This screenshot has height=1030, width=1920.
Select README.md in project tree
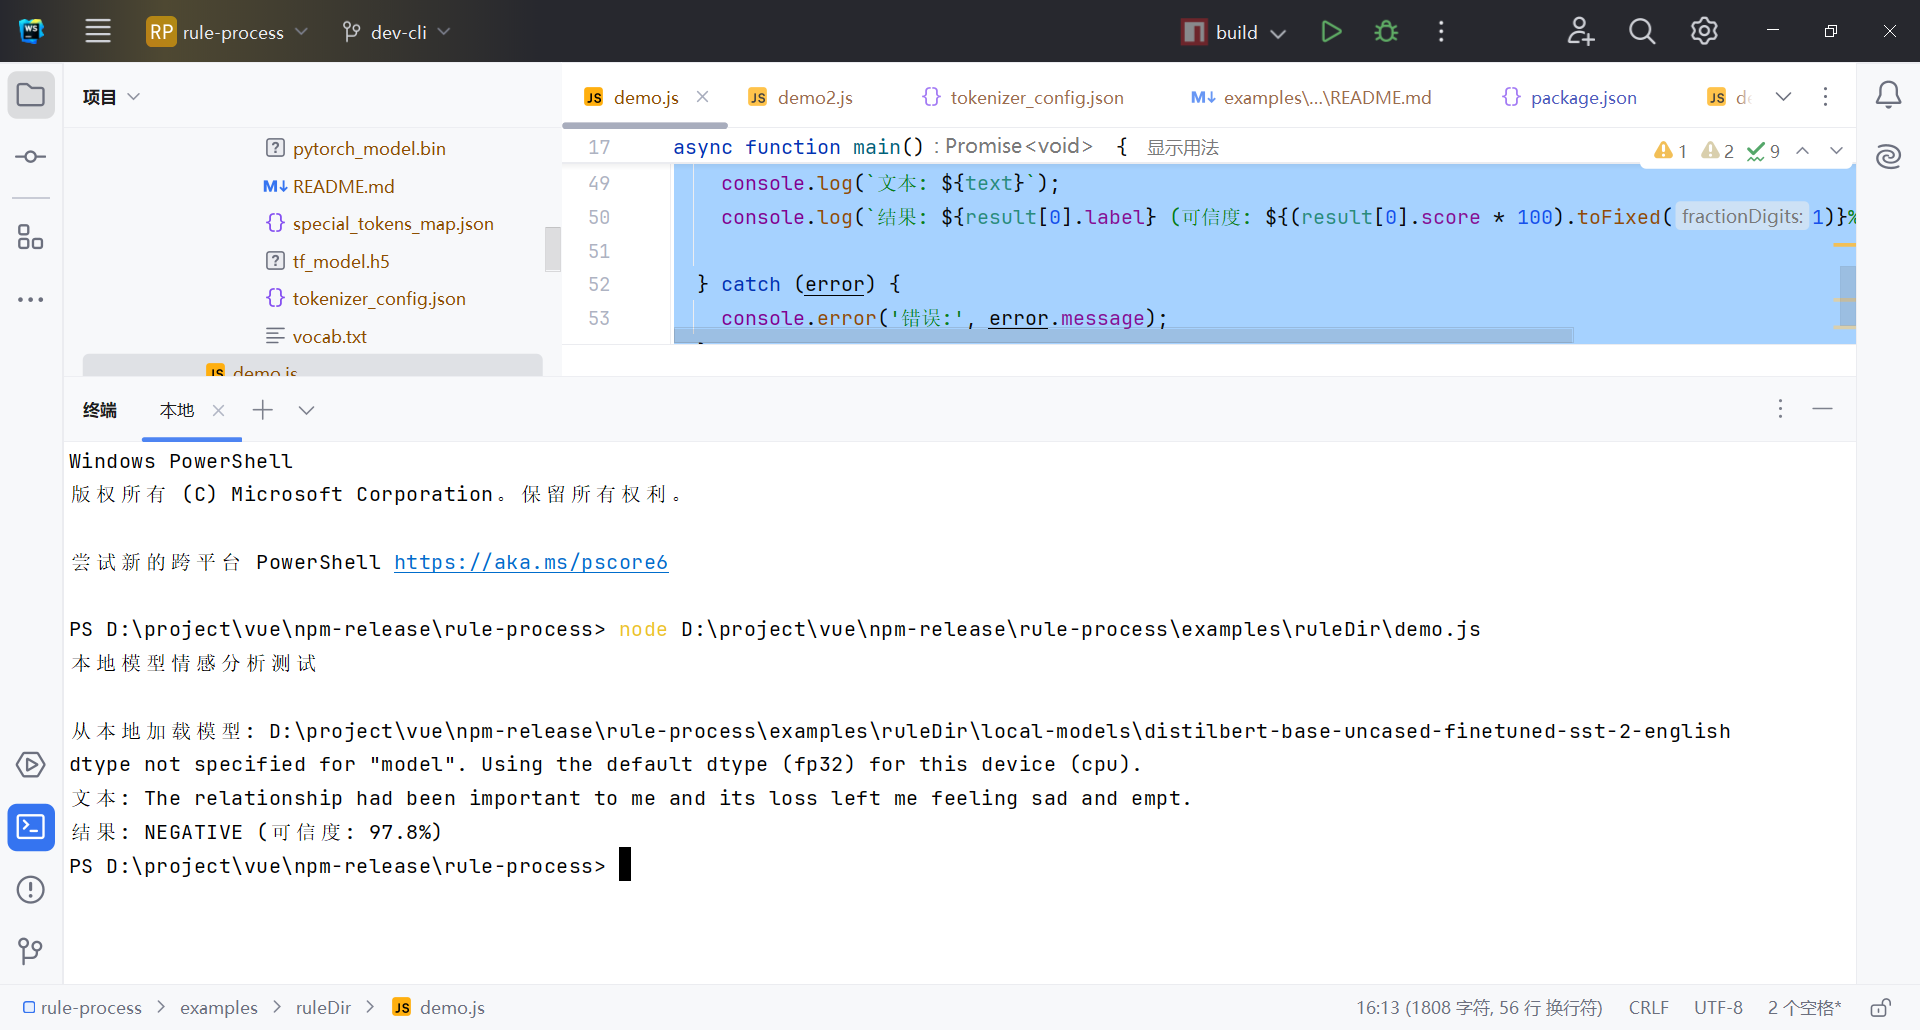click(343, 186)
